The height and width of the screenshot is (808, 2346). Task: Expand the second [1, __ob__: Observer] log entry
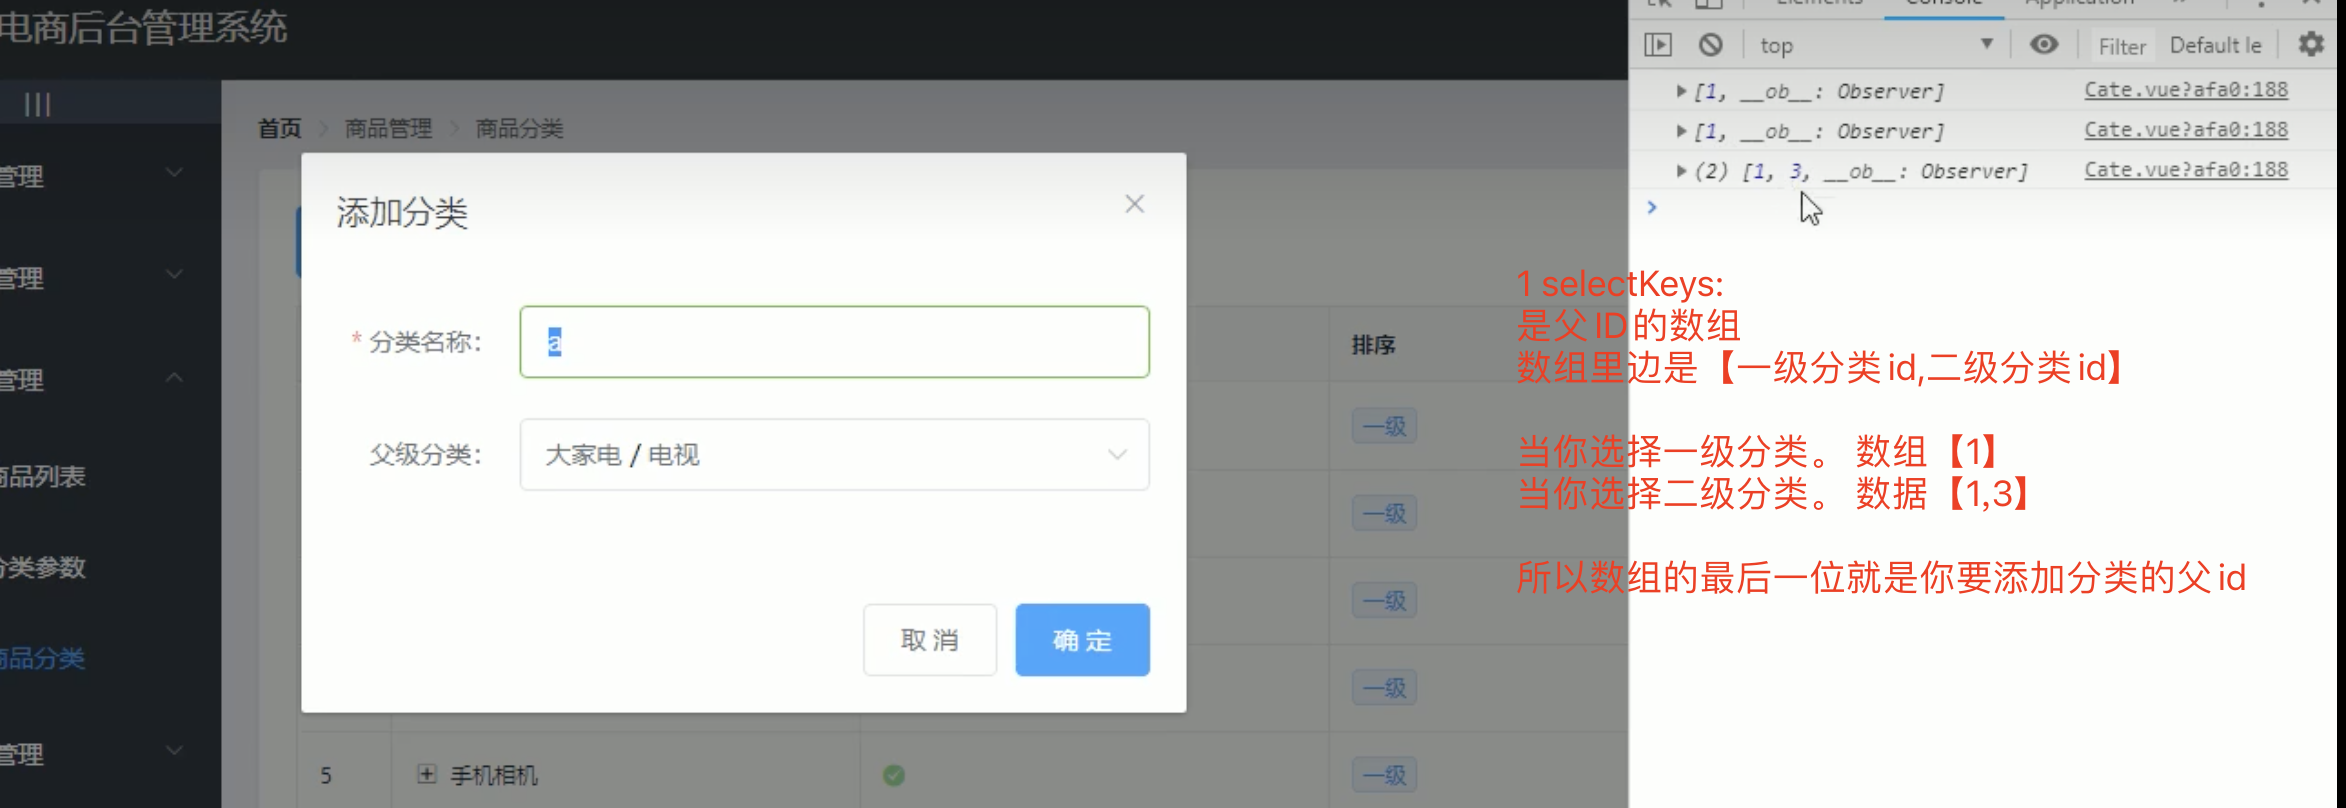(x=1681, y=131)
